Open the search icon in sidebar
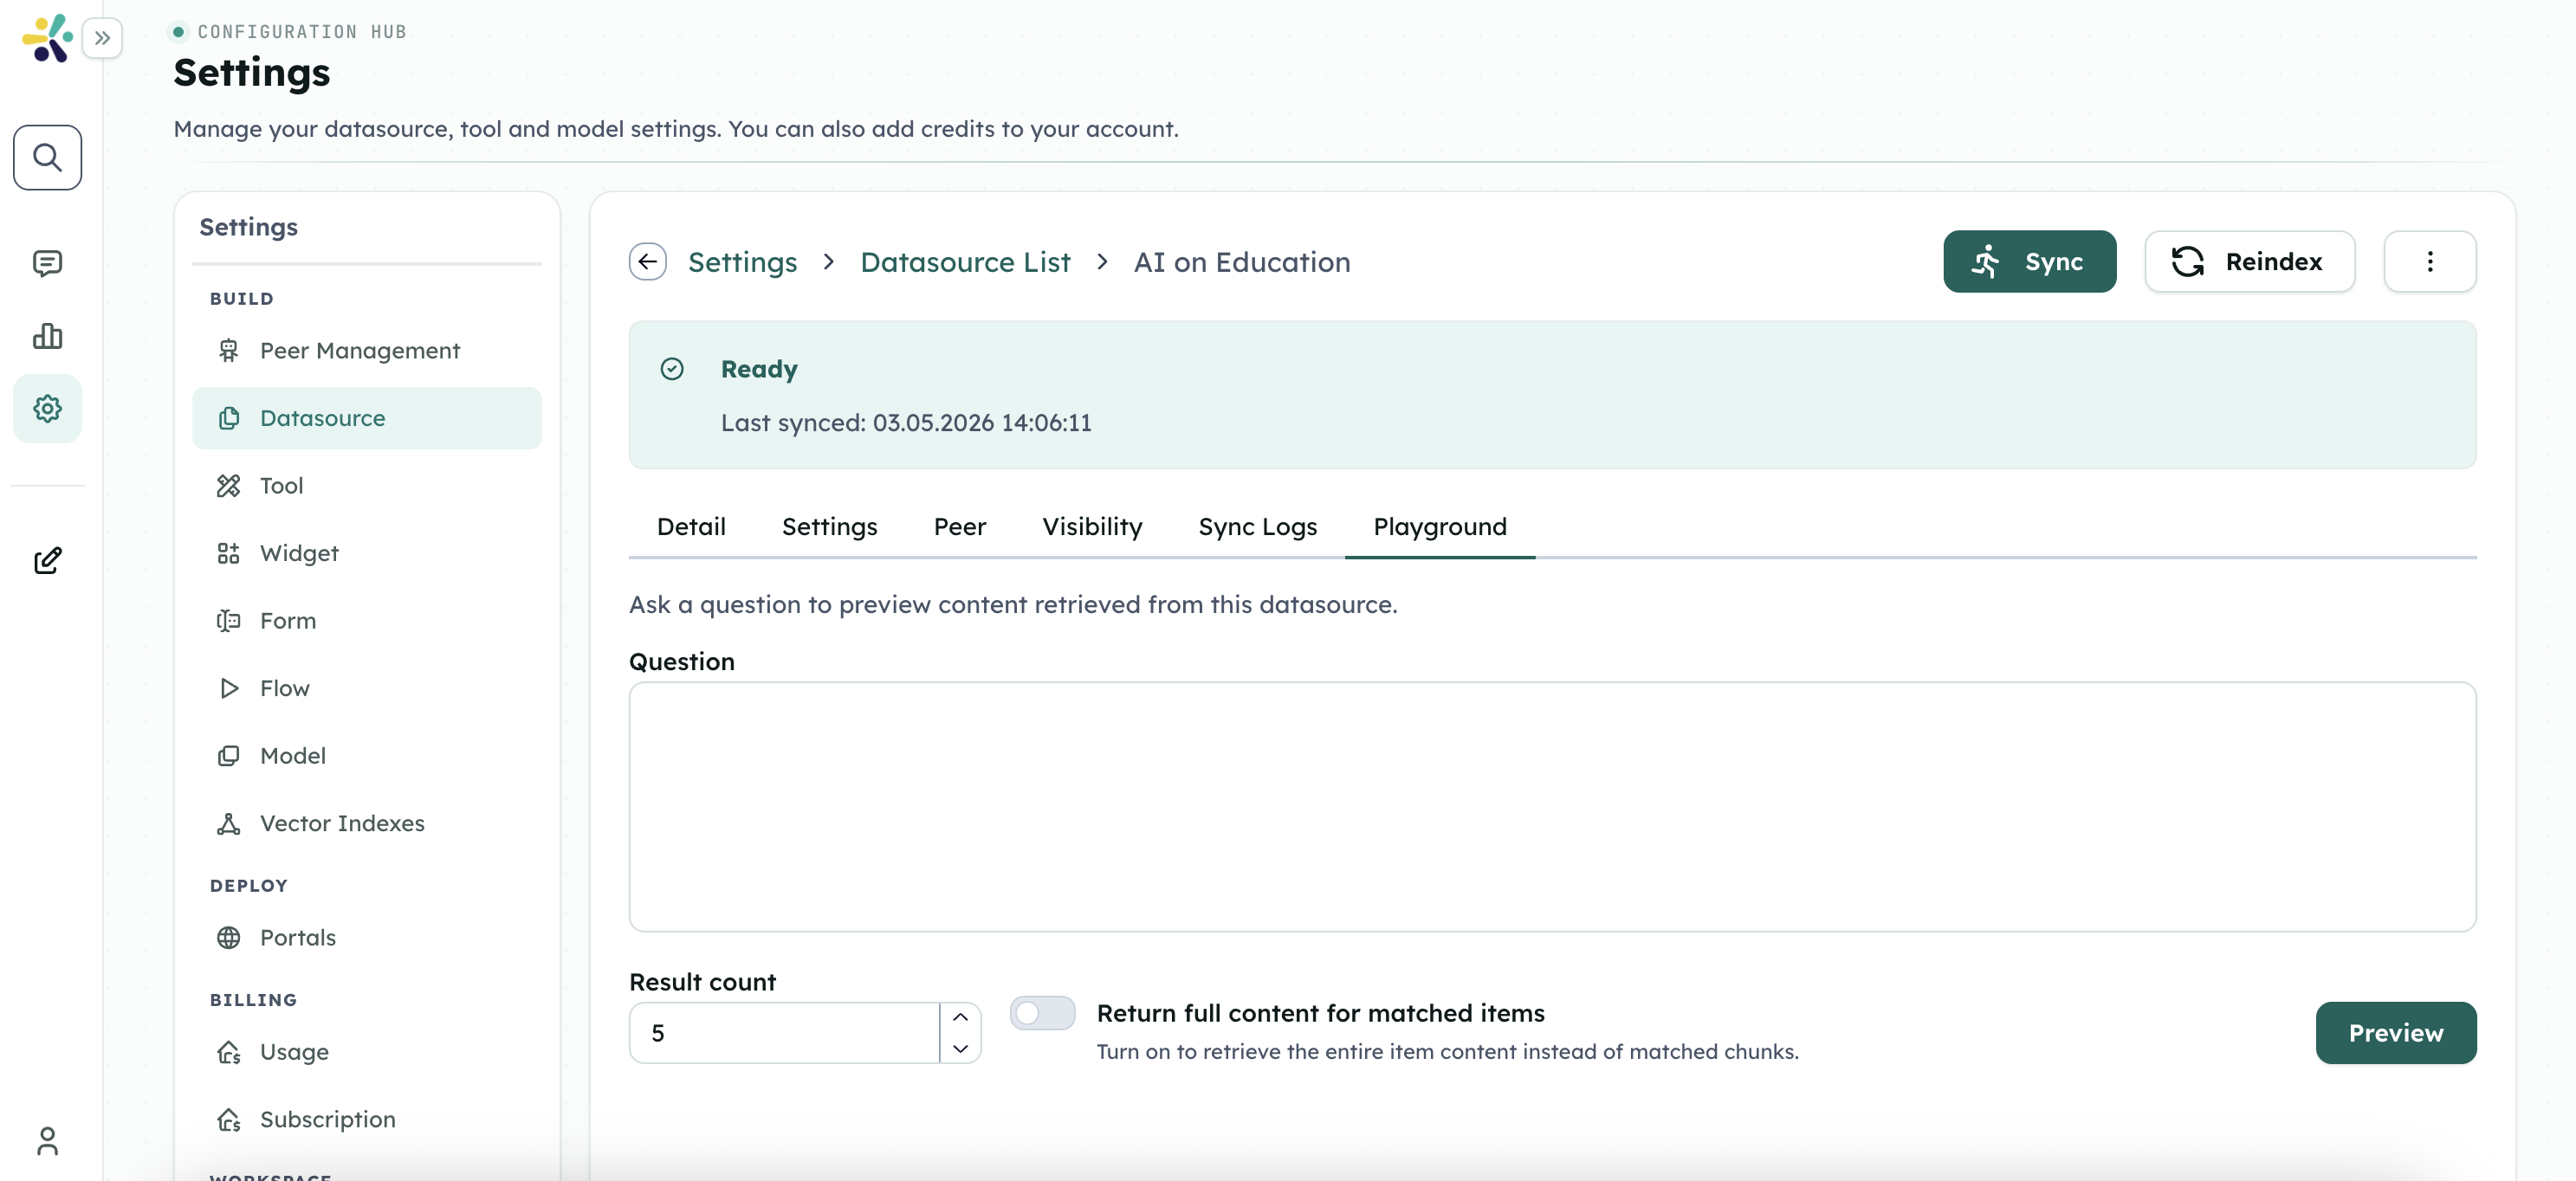The image size is (2576, 1181). tap(47, 157)
